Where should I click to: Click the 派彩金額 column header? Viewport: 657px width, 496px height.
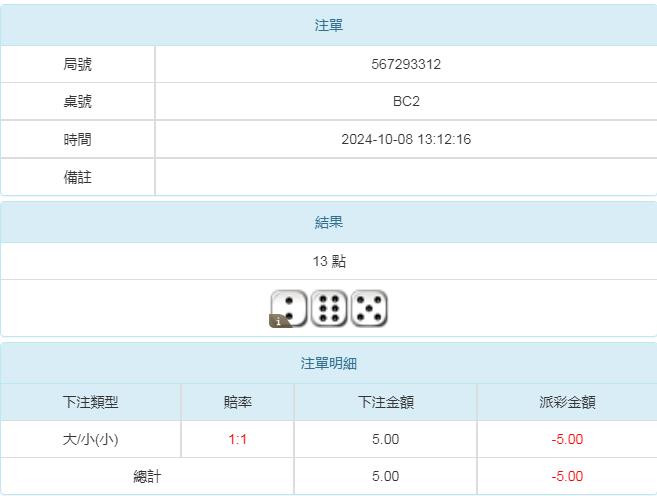(567, 402)
